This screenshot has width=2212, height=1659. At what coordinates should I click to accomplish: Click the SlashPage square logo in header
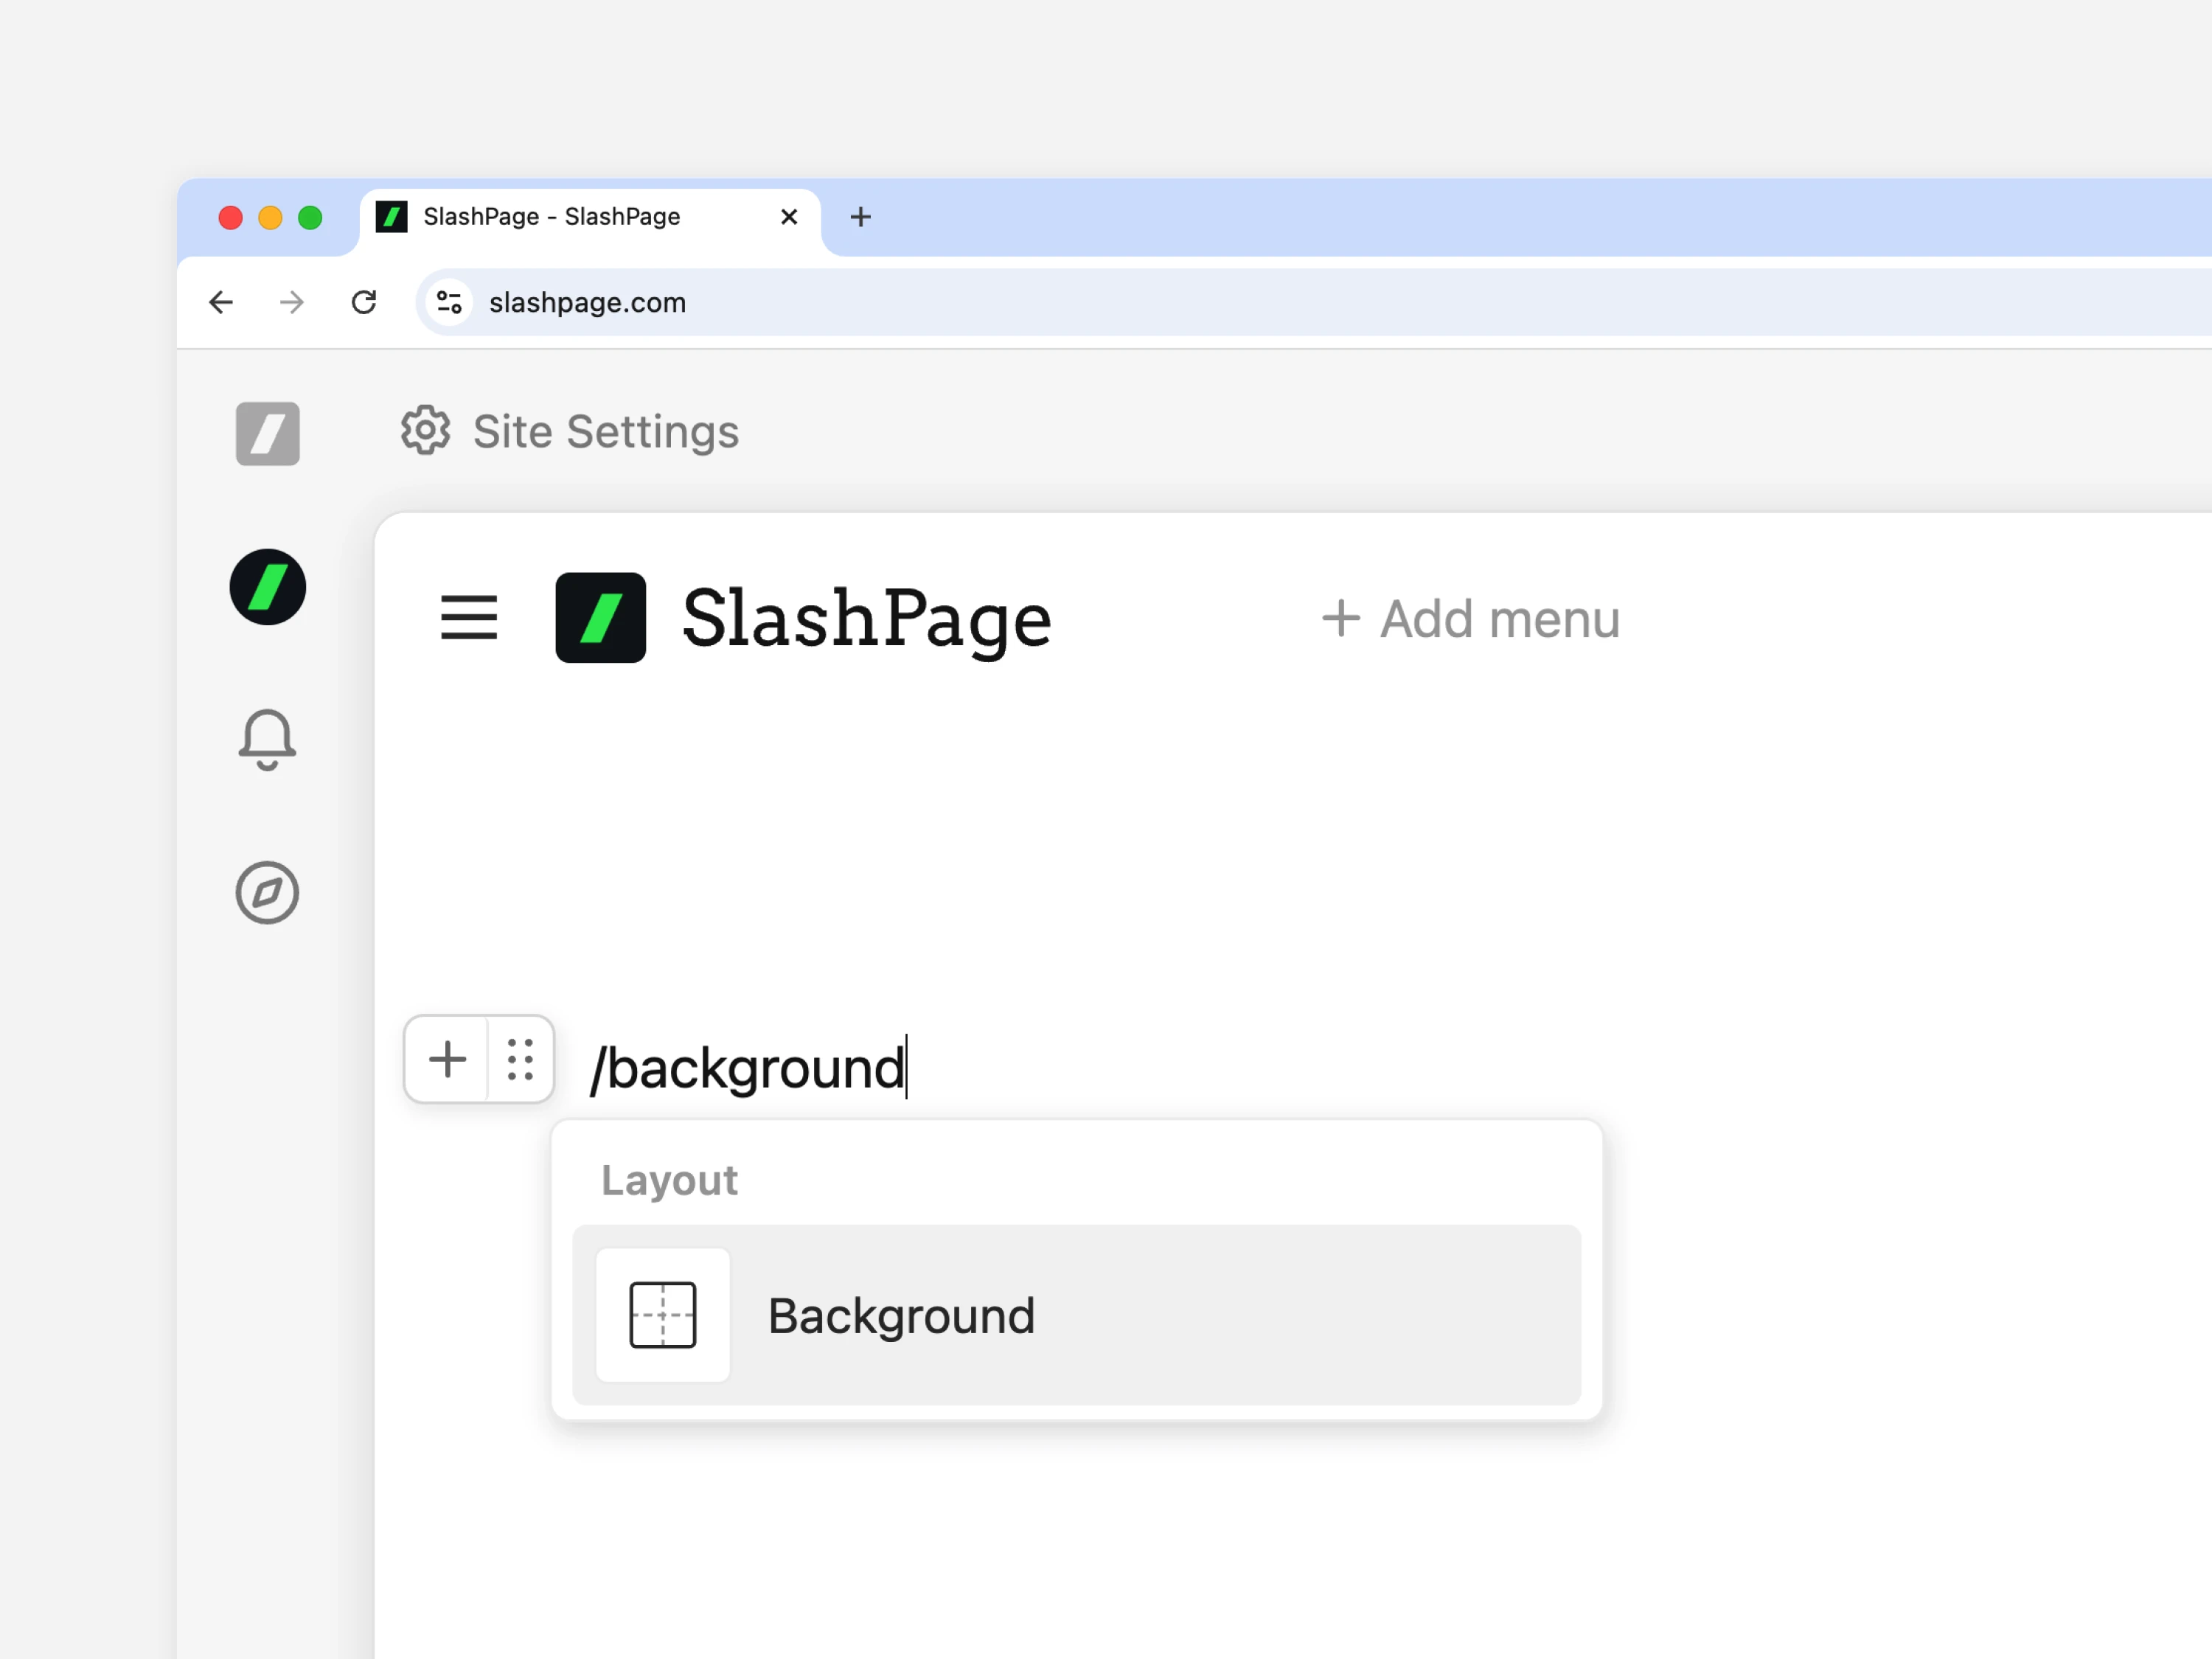[x=600, y=617]
